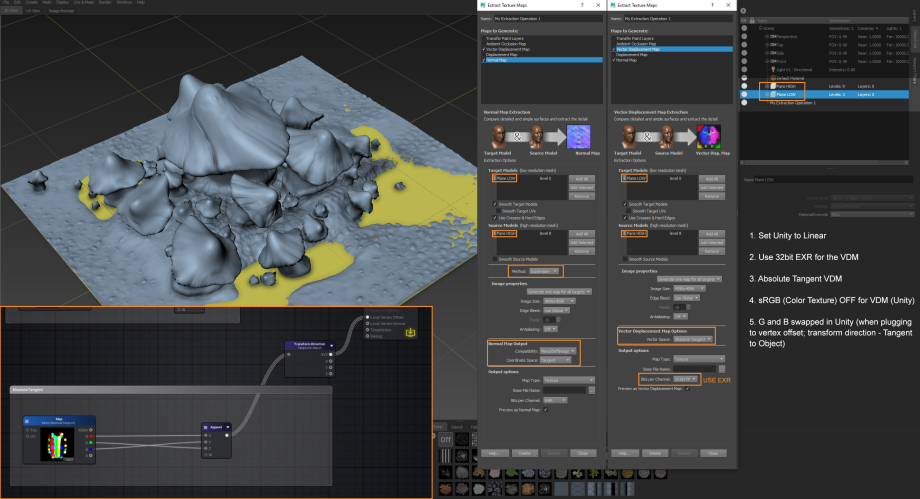The height and width of the screenshot is (499, 920).
Task: Click the Top camera icon in Object List
Action: 773,45
